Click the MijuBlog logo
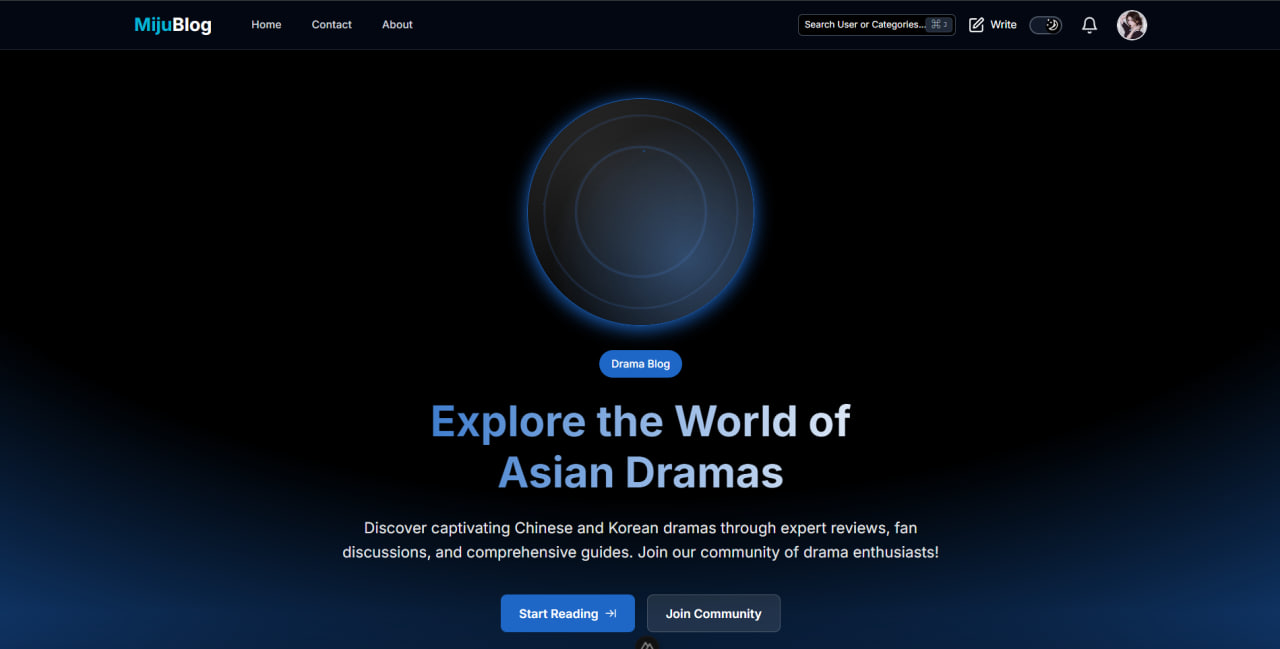This screenshot has width=1280, height=649. (x=173, y=25)
